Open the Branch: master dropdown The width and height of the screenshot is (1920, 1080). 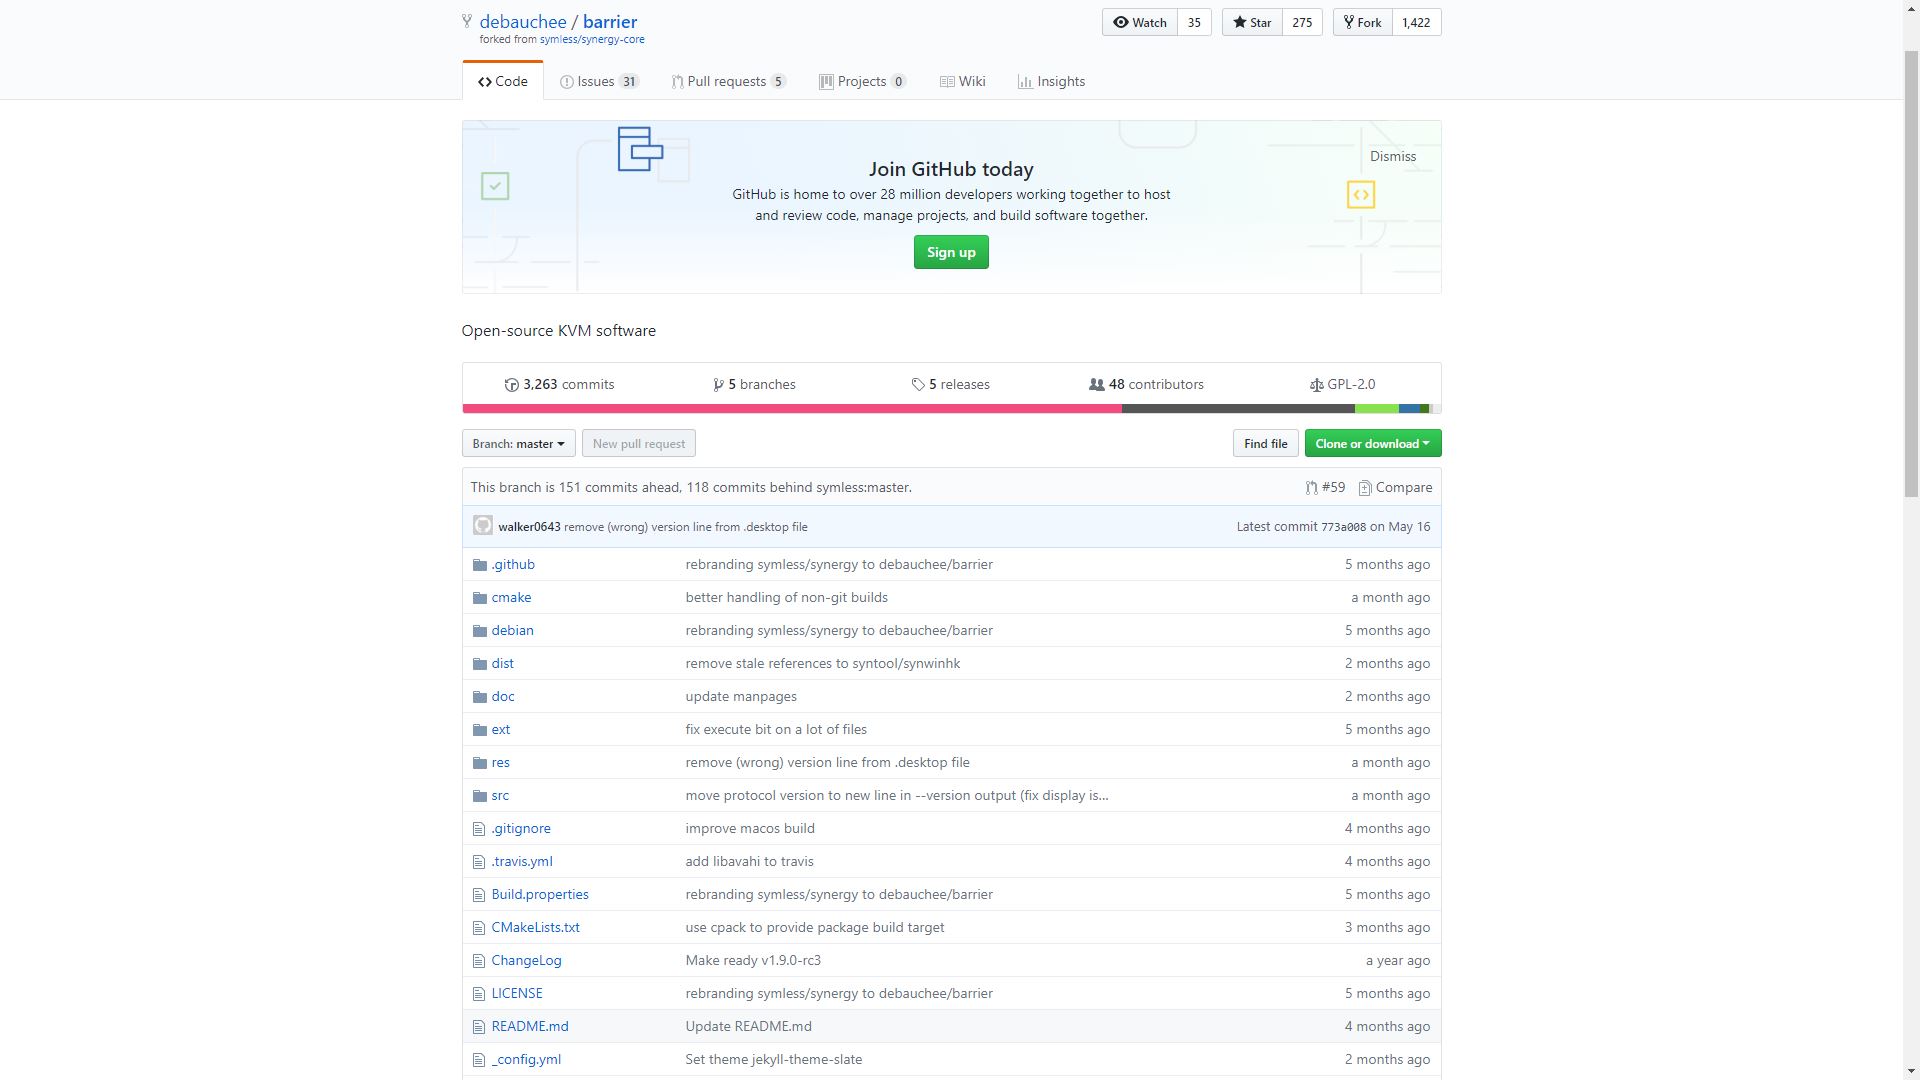(x=518, y=444)
